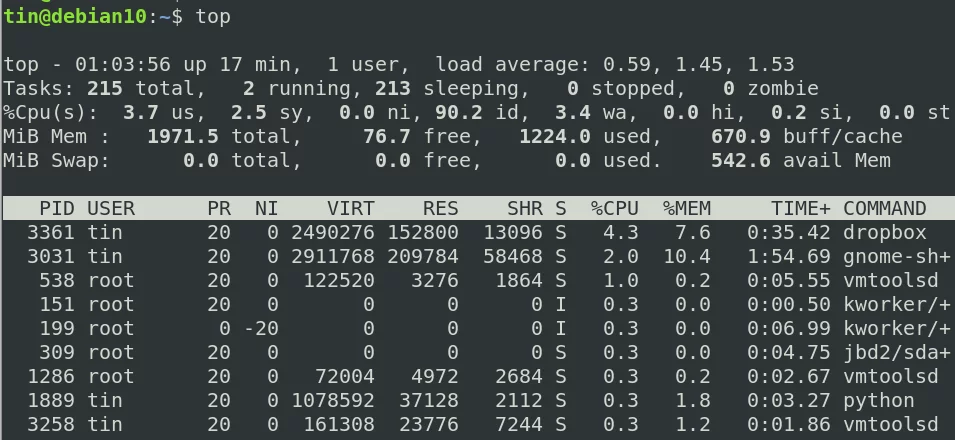Screen dimensions: 955x440
Task: Click the 1971.5 total memory value
Action: click(183, 137)
